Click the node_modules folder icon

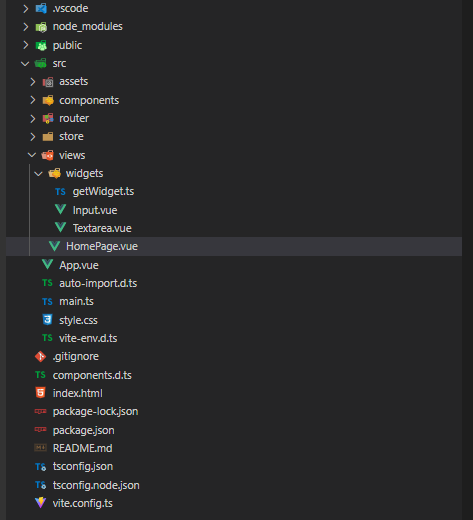41,27
